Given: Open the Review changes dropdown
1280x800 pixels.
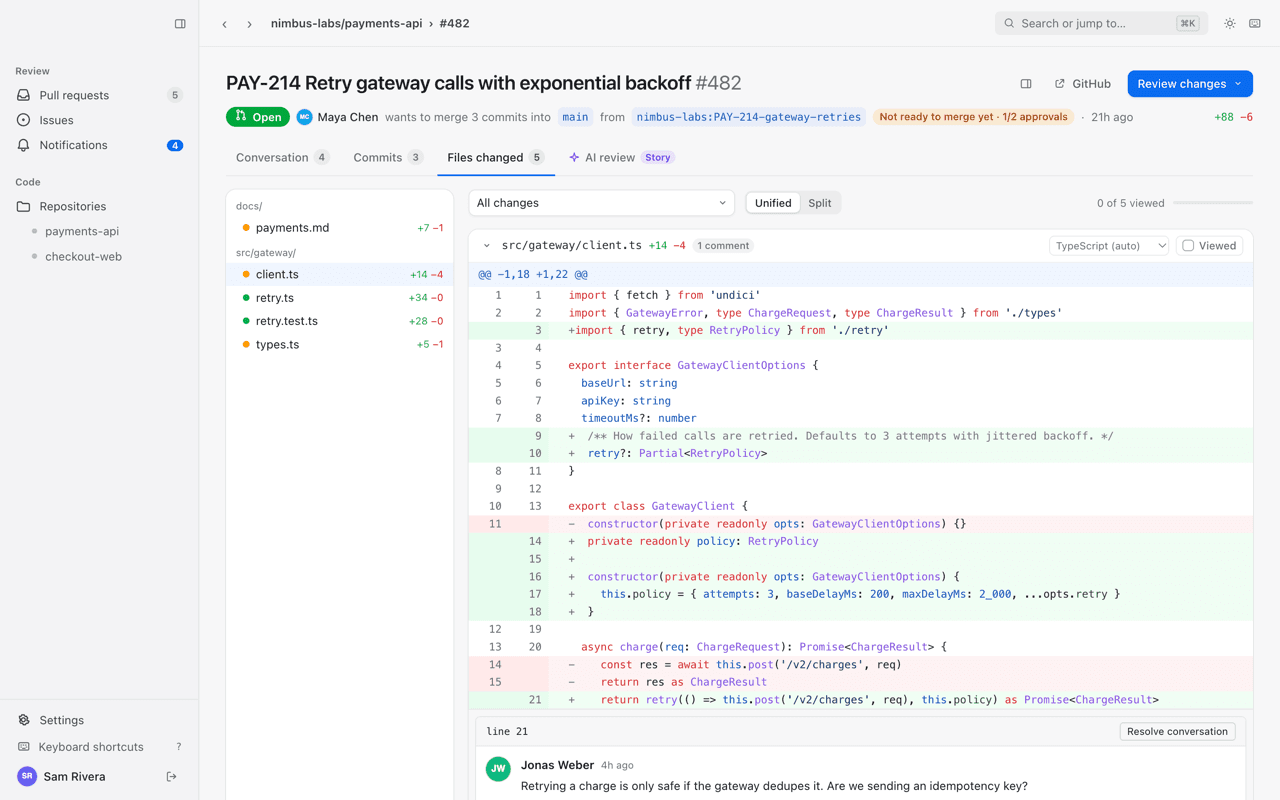Looking at the screenshot, I should pos(1190,84).
